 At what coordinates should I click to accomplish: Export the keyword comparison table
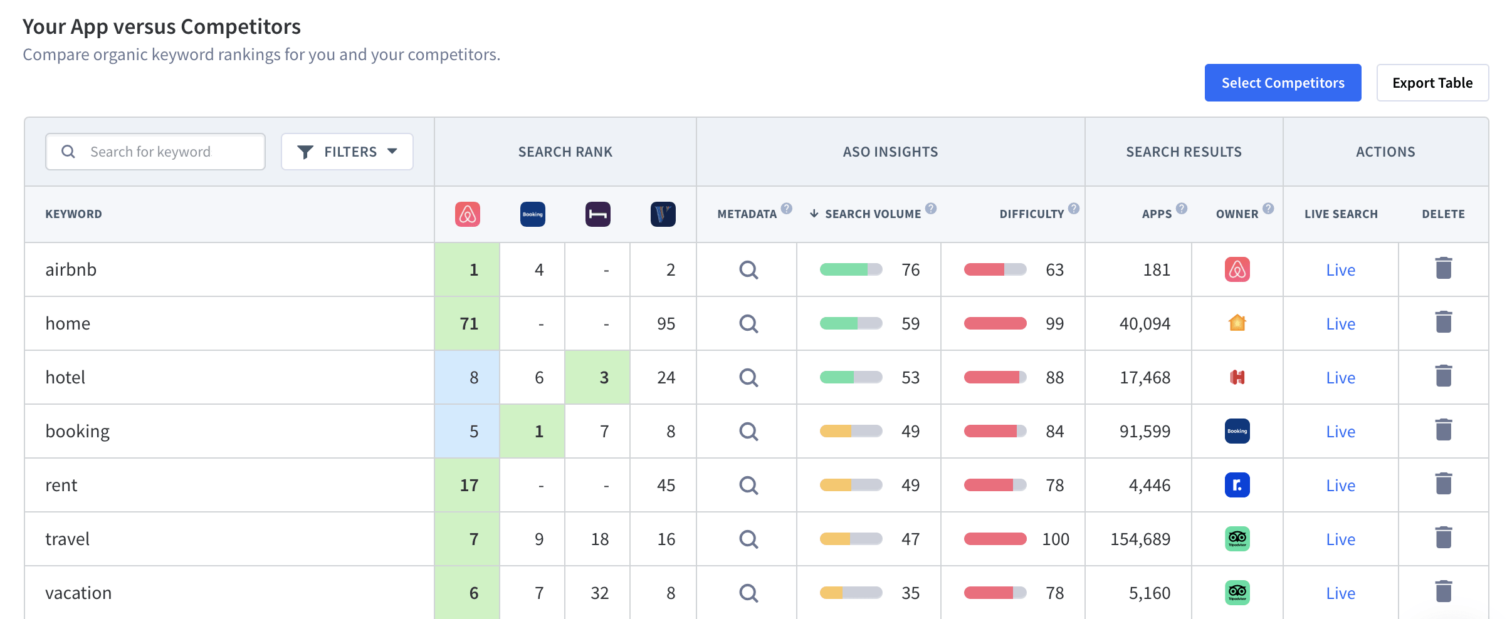pyautogui.click(x=1432, y=83)
